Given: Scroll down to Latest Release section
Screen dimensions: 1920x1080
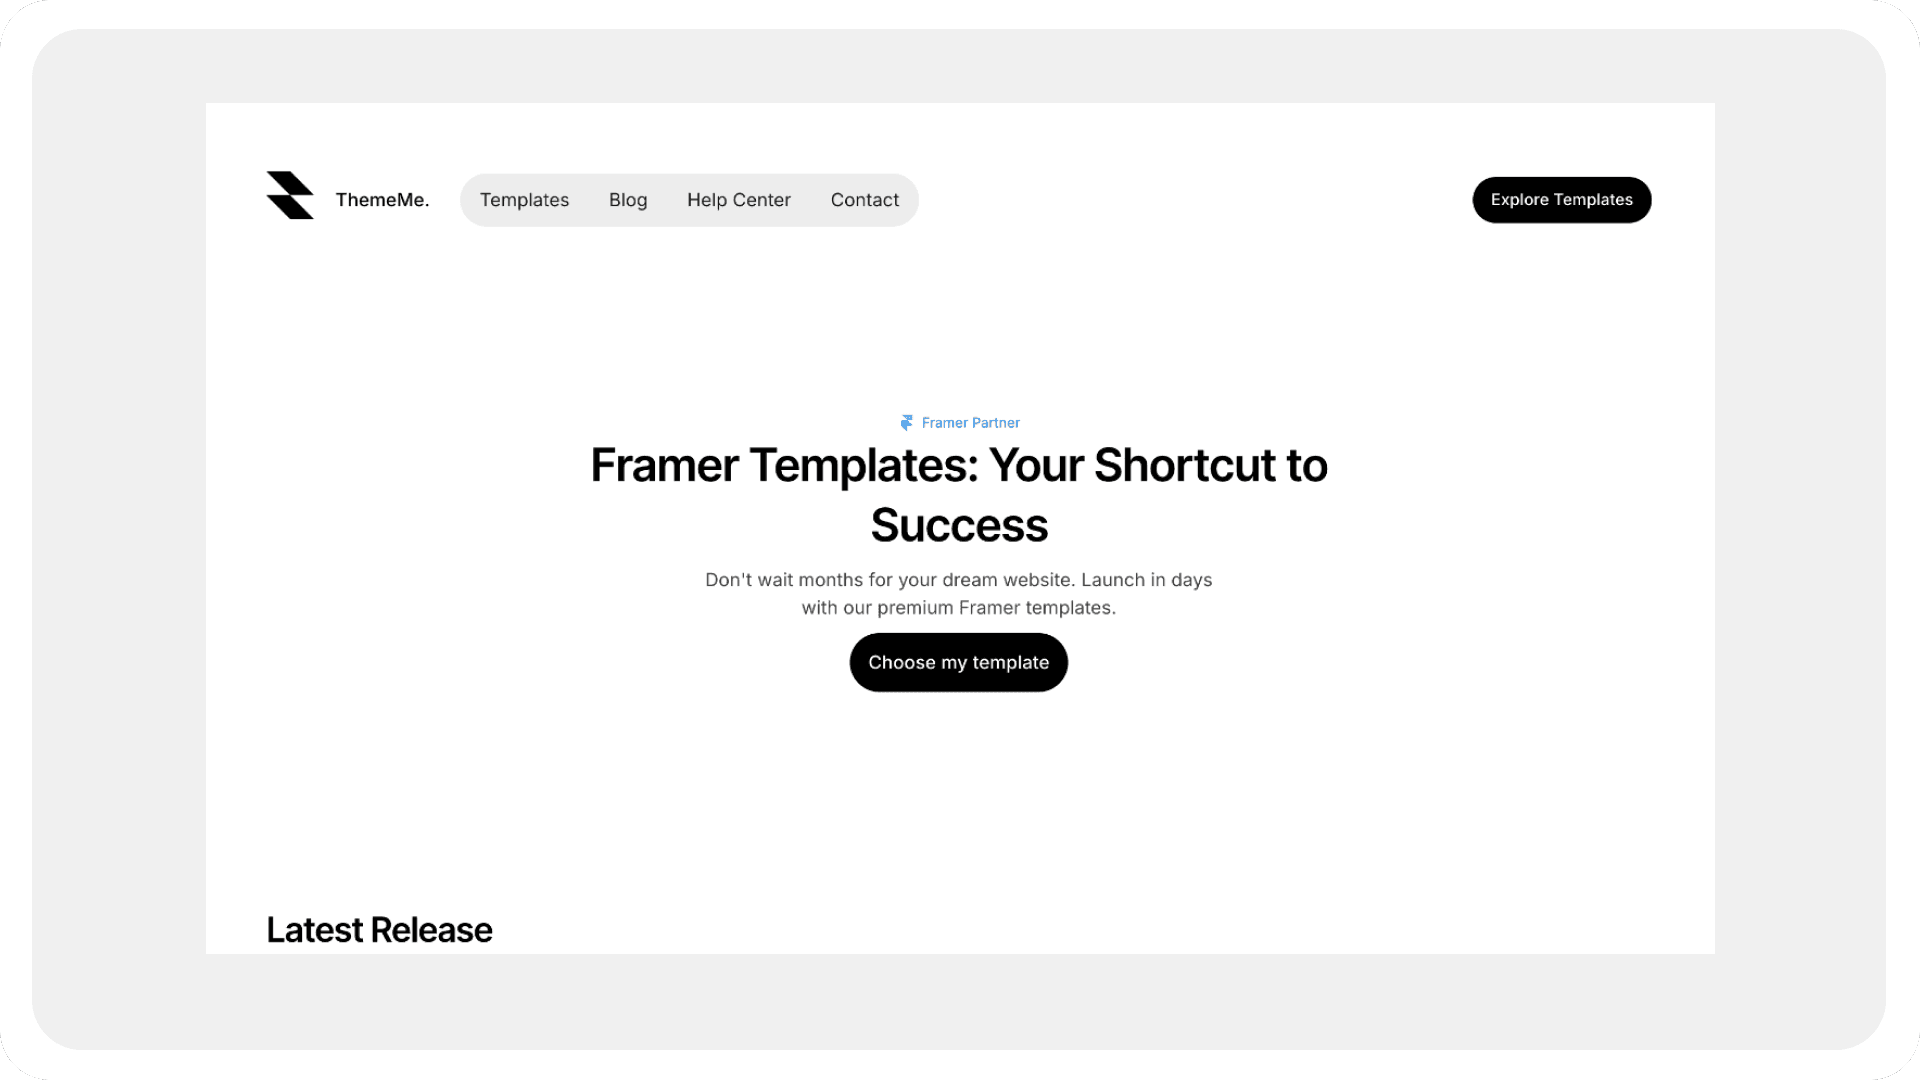Looking at the screenshot, I should (x=378, y=928).
